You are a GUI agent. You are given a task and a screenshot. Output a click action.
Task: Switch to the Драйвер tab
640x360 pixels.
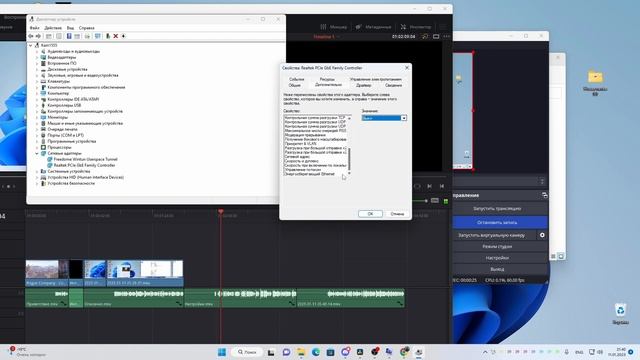coord(363,85)
